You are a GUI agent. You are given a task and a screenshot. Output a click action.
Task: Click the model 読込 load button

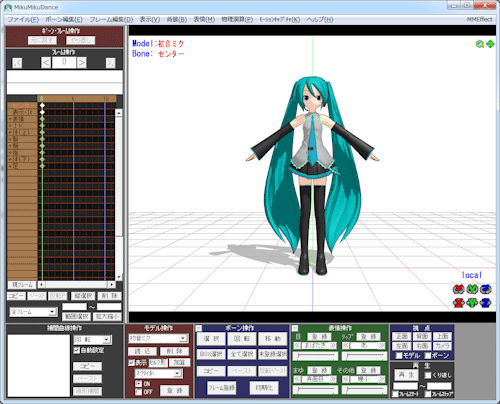142,351
